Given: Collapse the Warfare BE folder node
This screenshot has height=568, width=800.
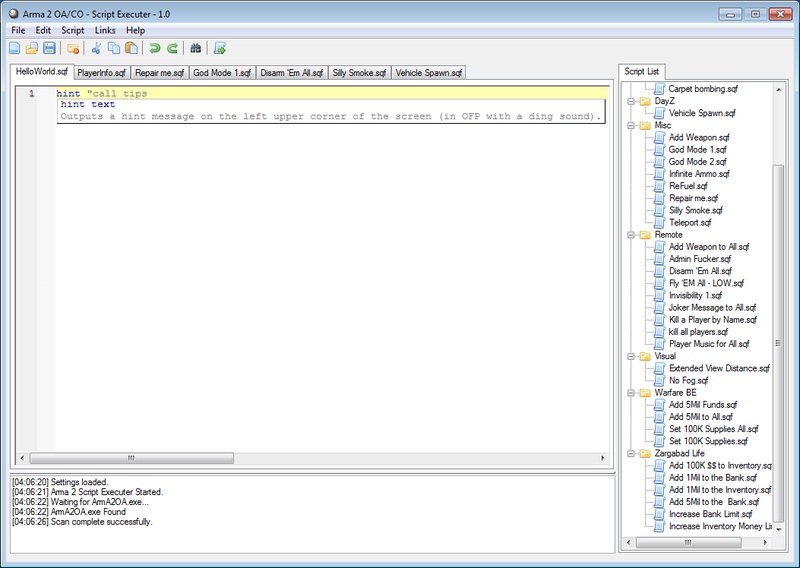Looking at the screenshot, I should click(x=631, y=393).
